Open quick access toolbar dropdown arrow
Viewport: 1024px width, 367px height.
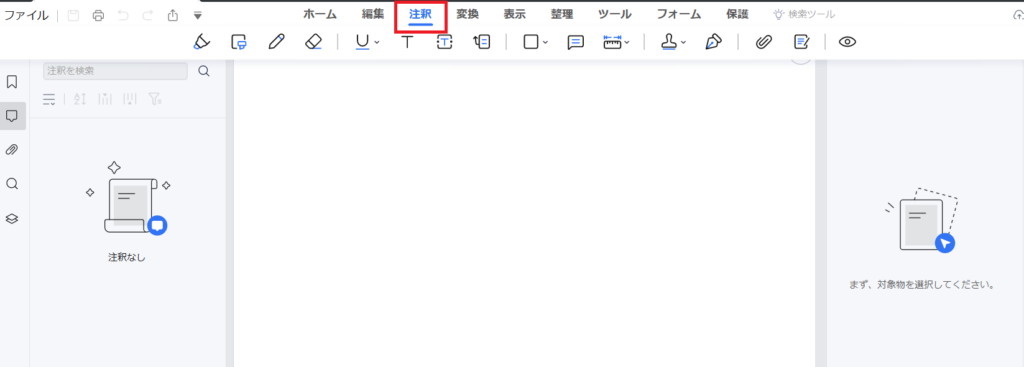tap(198, 15)
